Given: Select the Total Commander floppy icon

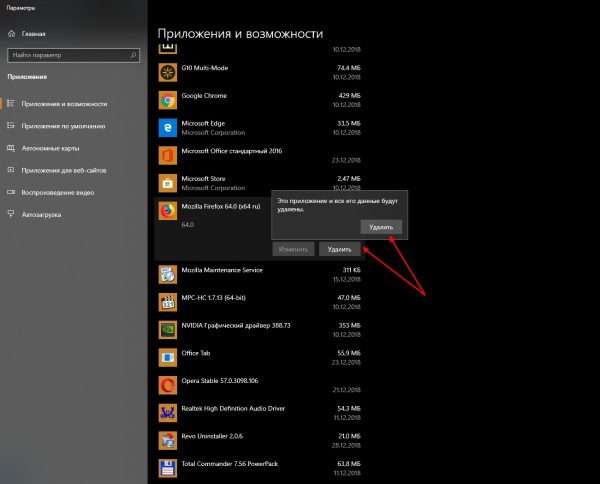Looking at the screenshot, I should tap(168, 468).
